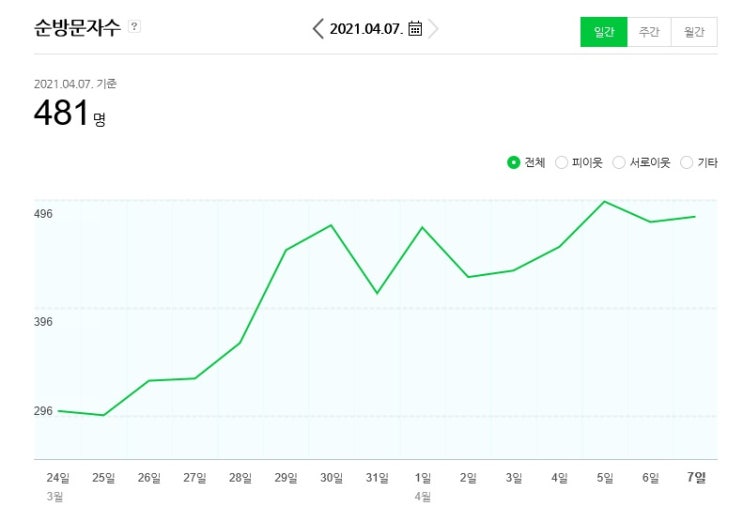
Task: Click the 296 y-axis value
Action: [x=43, y=410]
